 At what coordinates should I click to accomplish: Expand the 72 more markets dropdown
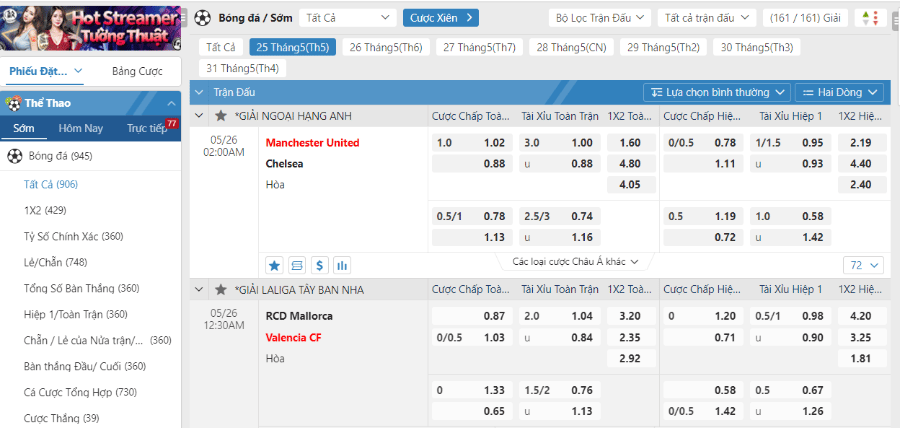(x=863, y=265)
